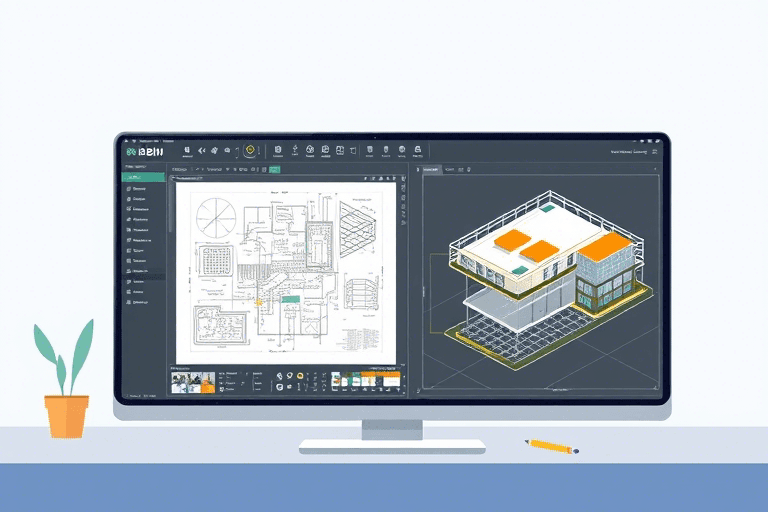Switch to the first tab above the 3D viewport

pos(433,172)
